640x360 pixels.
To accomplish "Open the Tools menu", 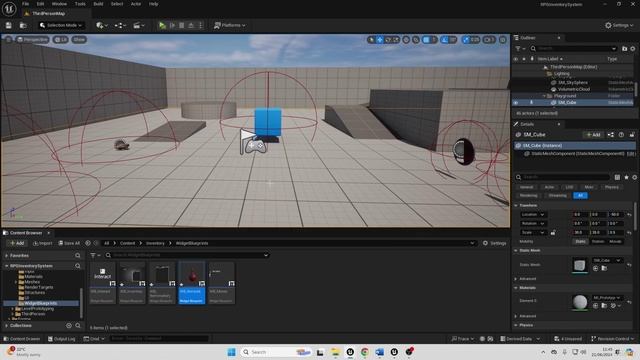I will tap(80, 4).
